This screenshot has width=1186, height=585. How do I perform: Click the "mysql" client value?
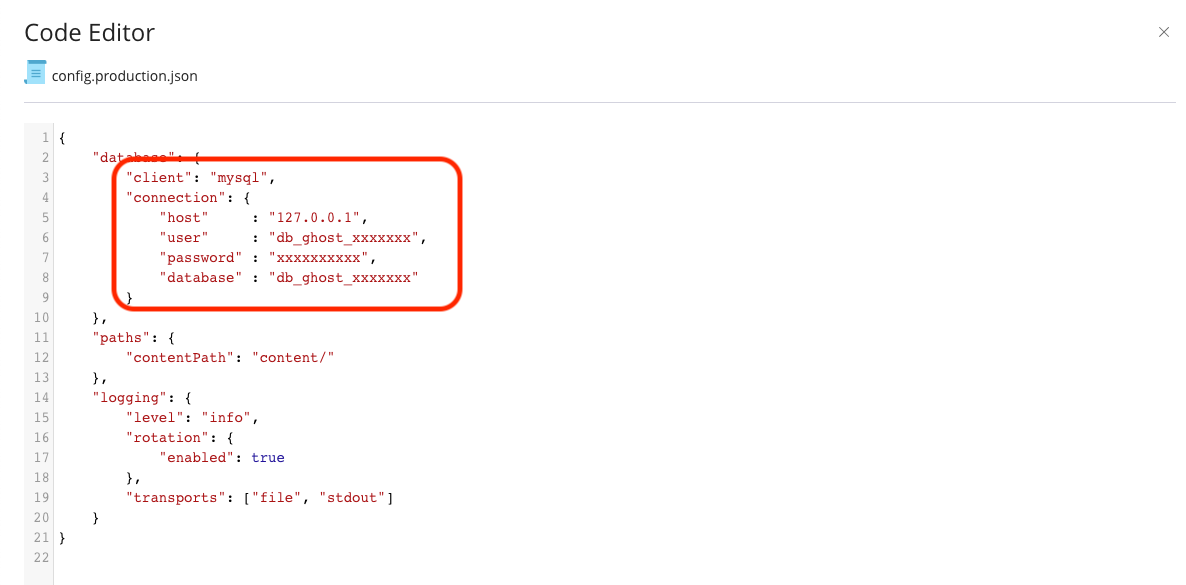tap(239, 178)
